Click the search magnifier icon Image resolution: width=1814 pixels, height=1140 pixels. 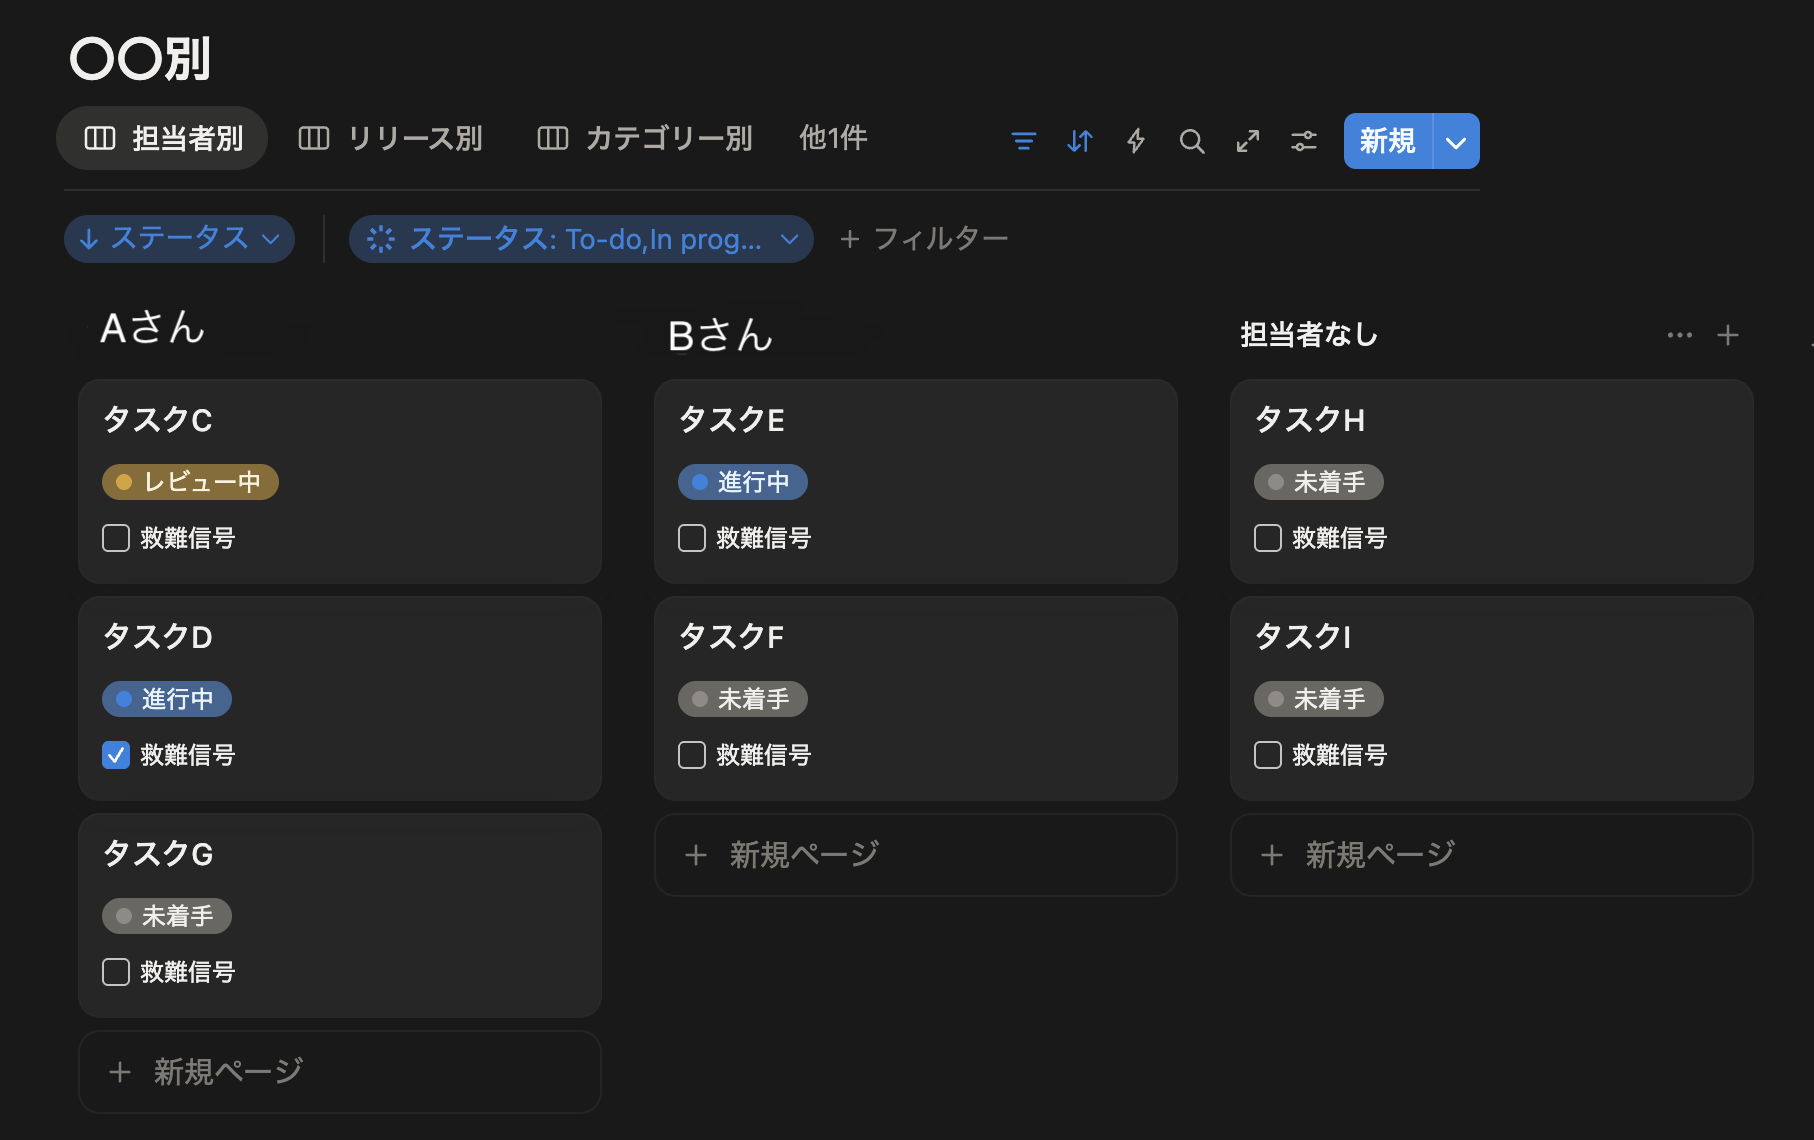(x=1191, y=141)
